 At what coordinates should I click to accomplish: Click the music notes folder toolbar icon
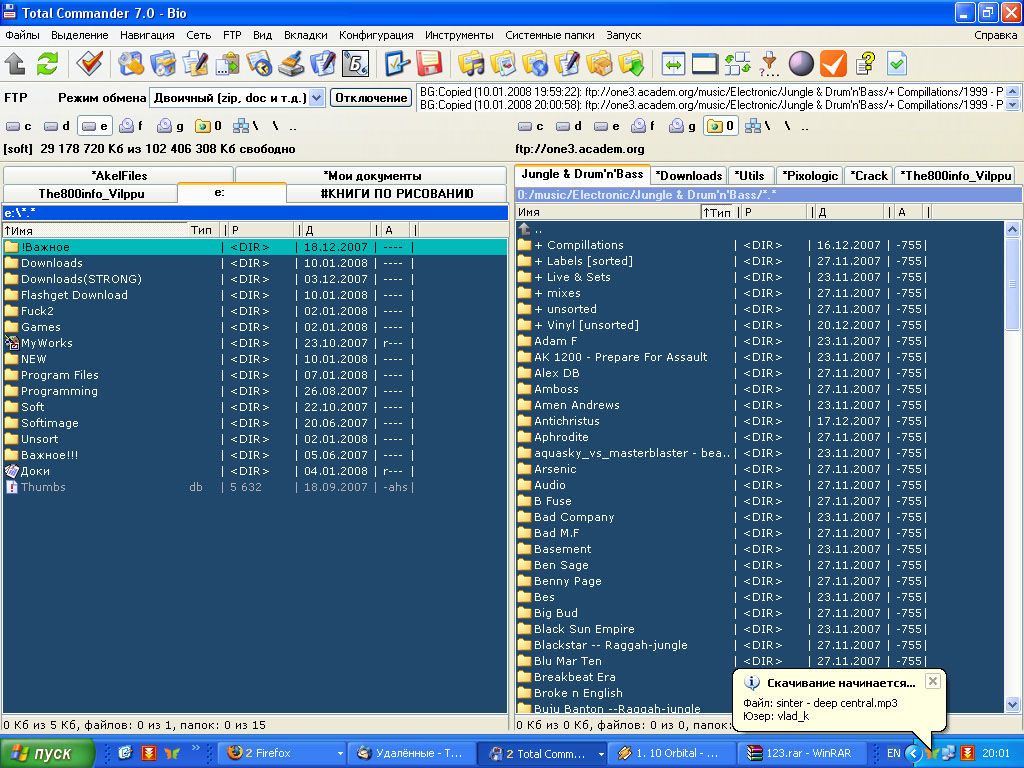471,64
